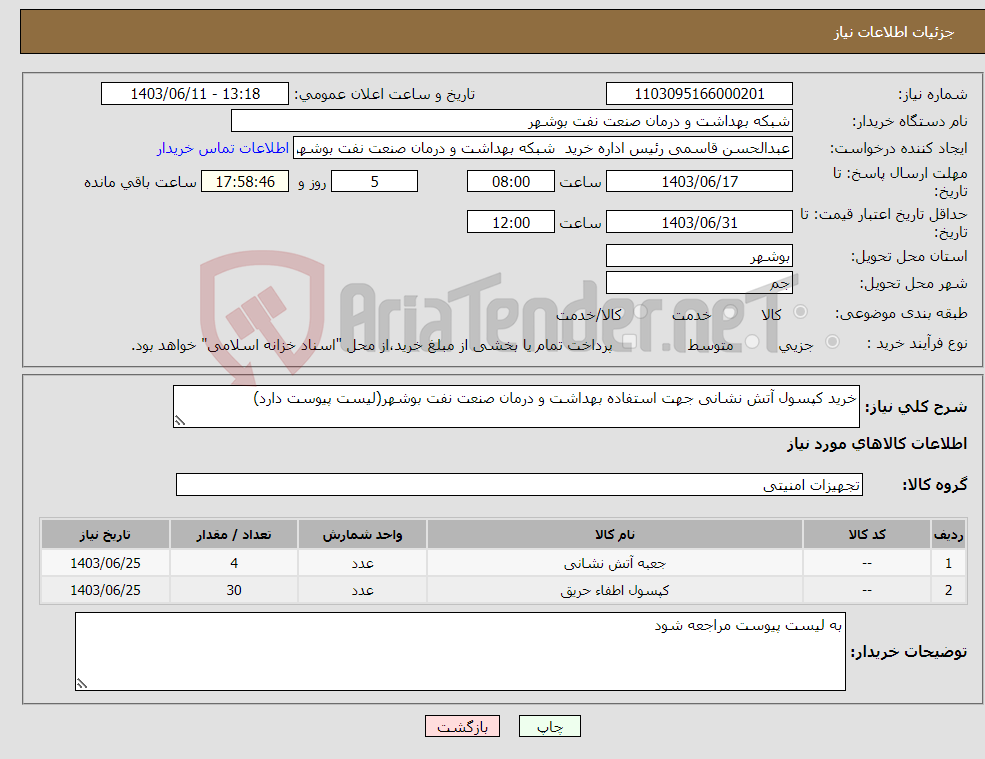This screenshot has height=759, width=985.
Task: Click the unit عدد in row 1
Action: [362, 564]
